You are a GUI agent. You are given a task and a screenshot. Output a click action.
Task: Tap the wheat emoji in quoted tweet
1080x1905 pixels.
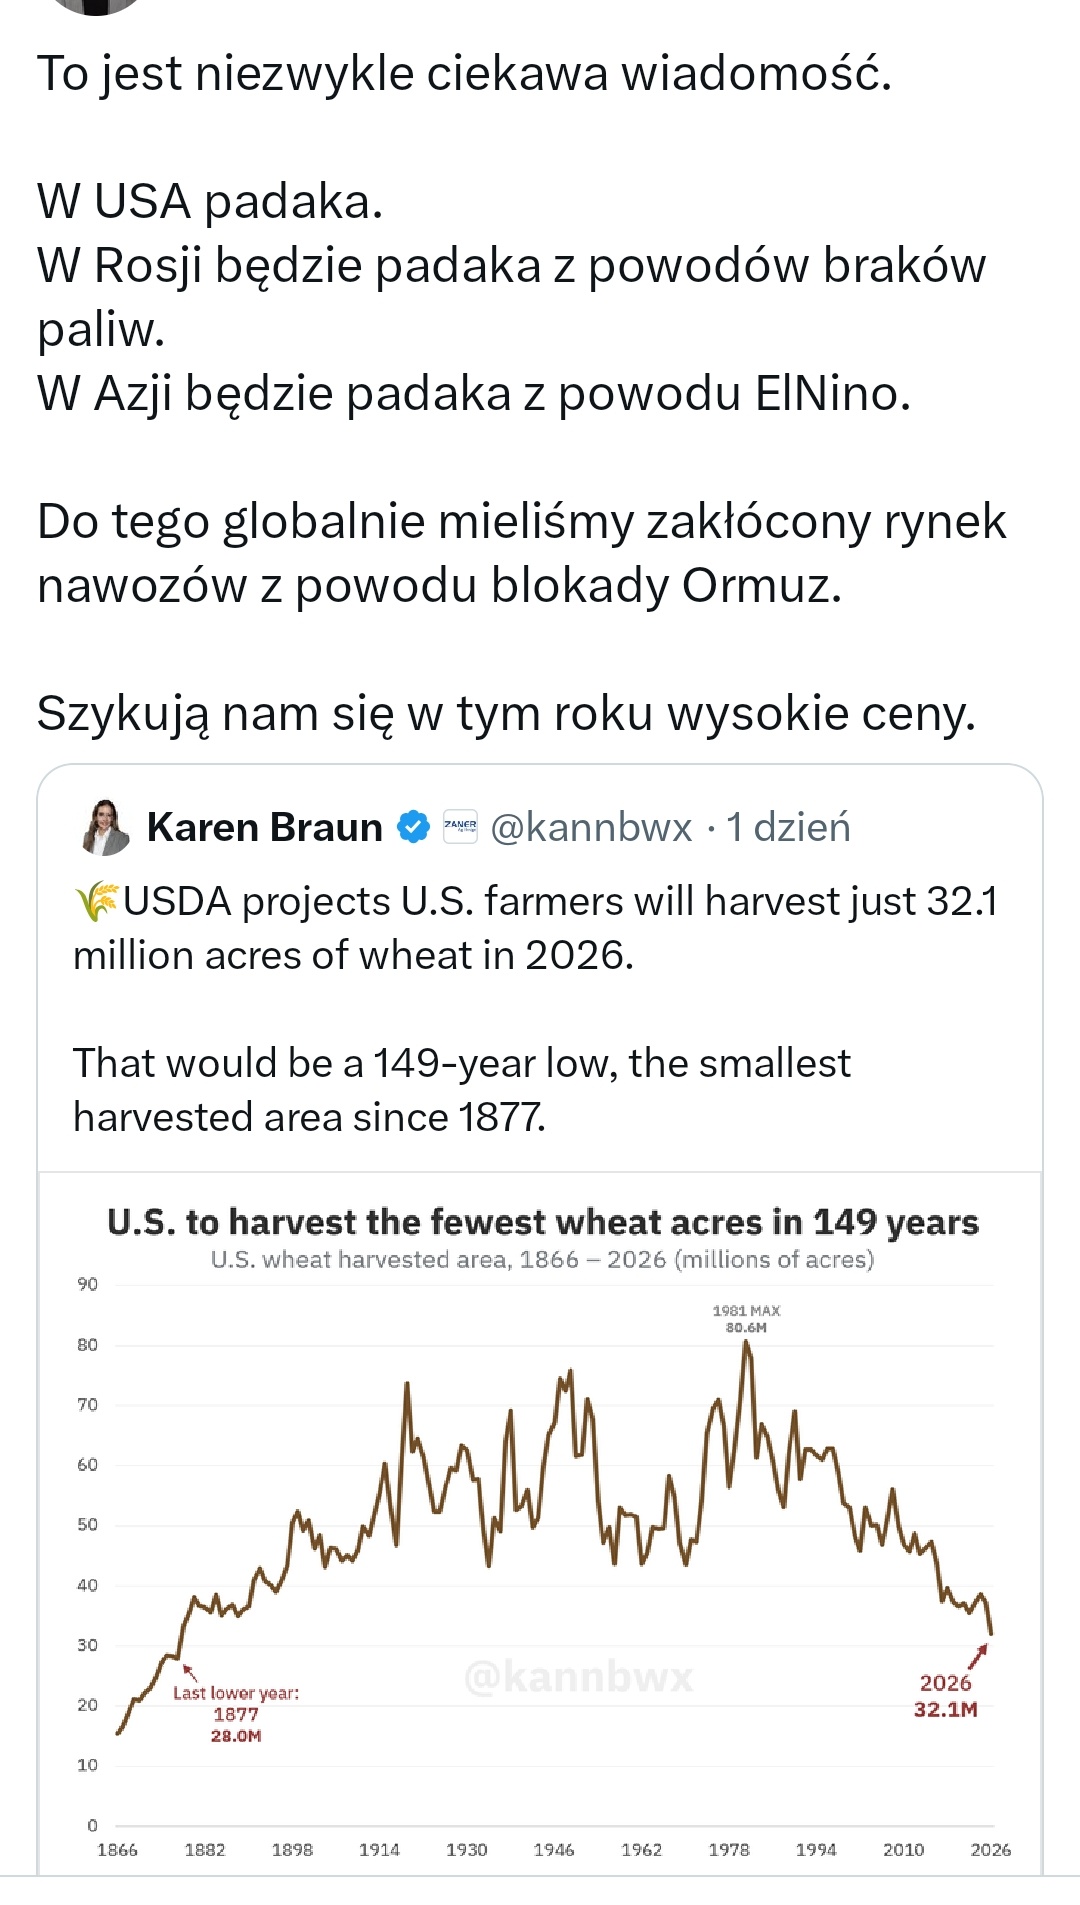pyautogui.click(x=96, y=901)
